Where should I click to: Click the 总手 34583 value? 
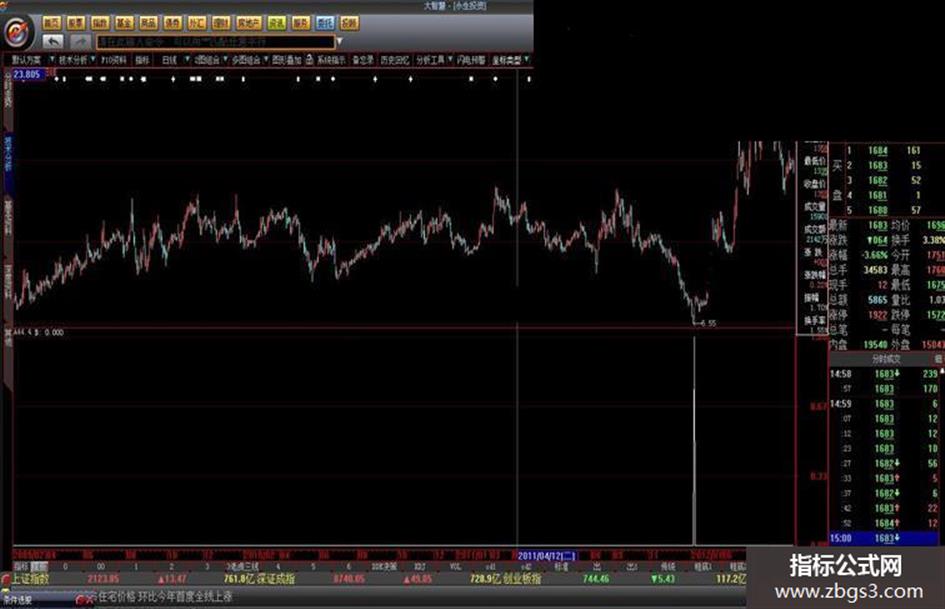tap(875, 270)
